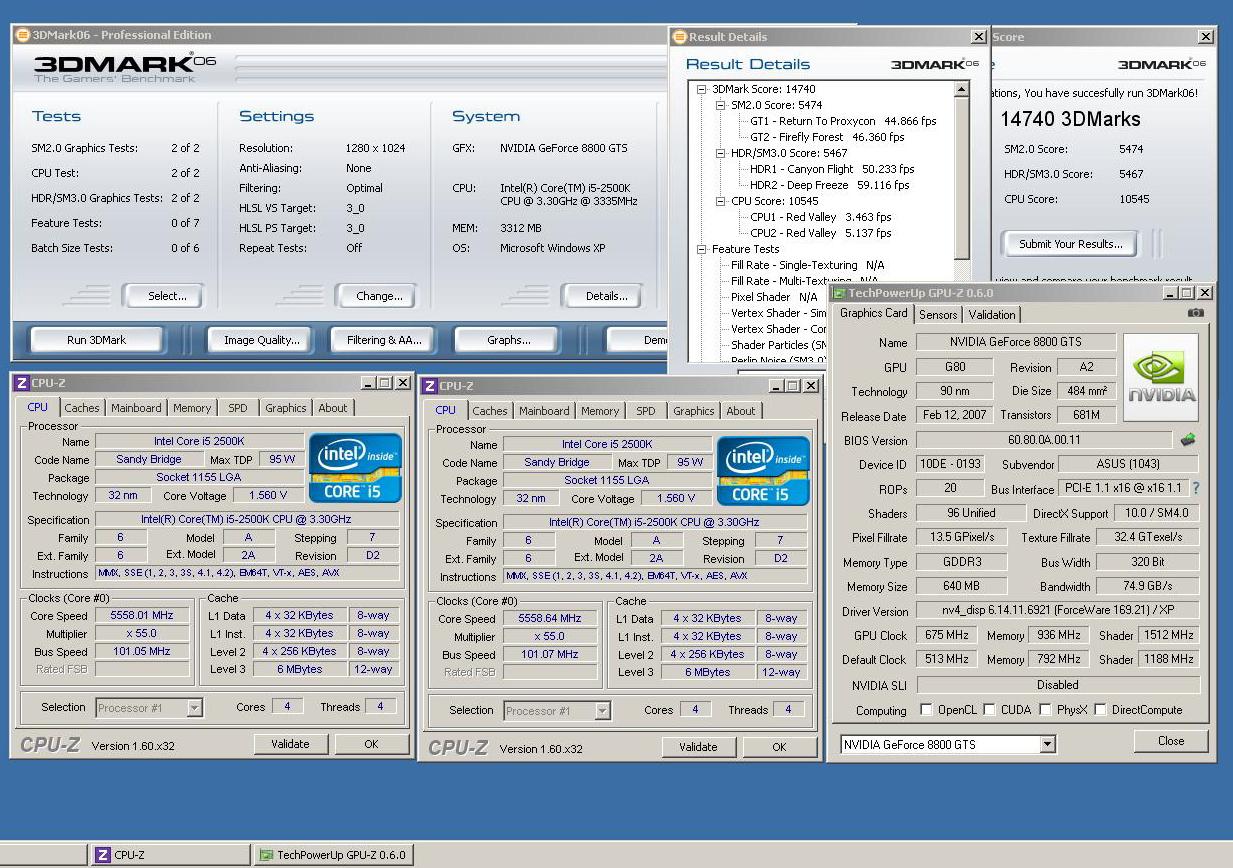1233x868 pixels.
Task: Select GT1 - Return To Proxycon row
Action: coord(843,121)
